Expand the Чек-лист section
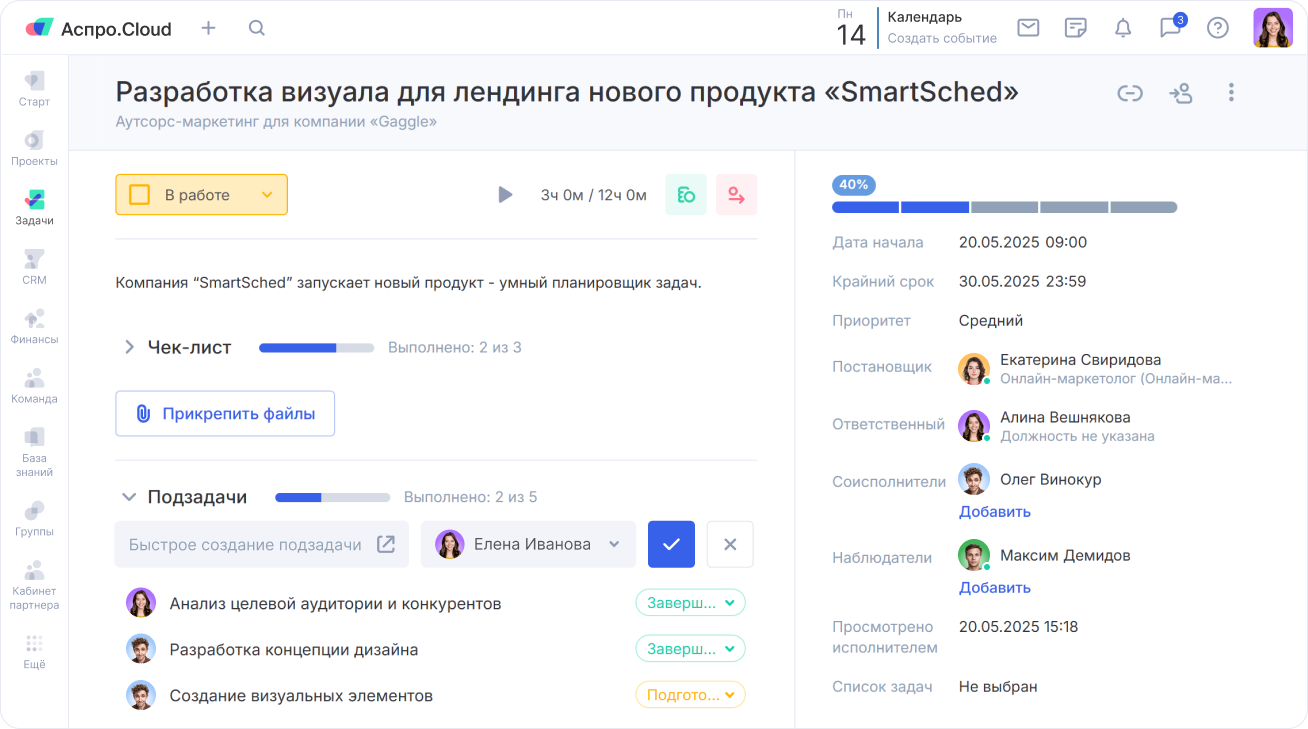 [129, 348]
